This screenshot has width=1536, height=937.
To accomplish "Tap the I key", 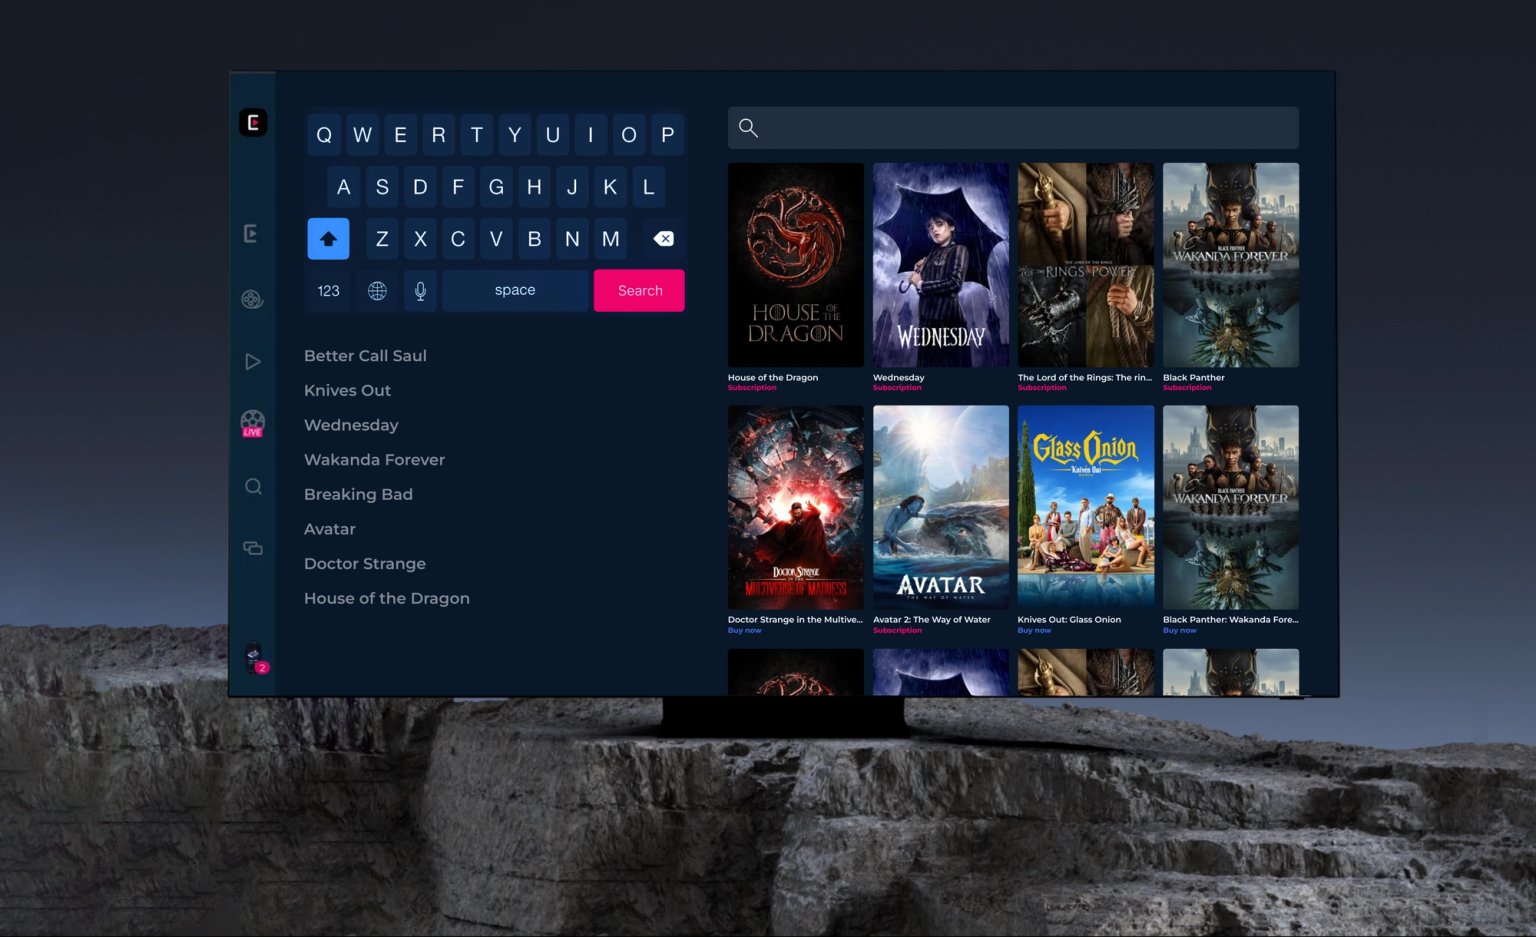I will click(591, 135).
